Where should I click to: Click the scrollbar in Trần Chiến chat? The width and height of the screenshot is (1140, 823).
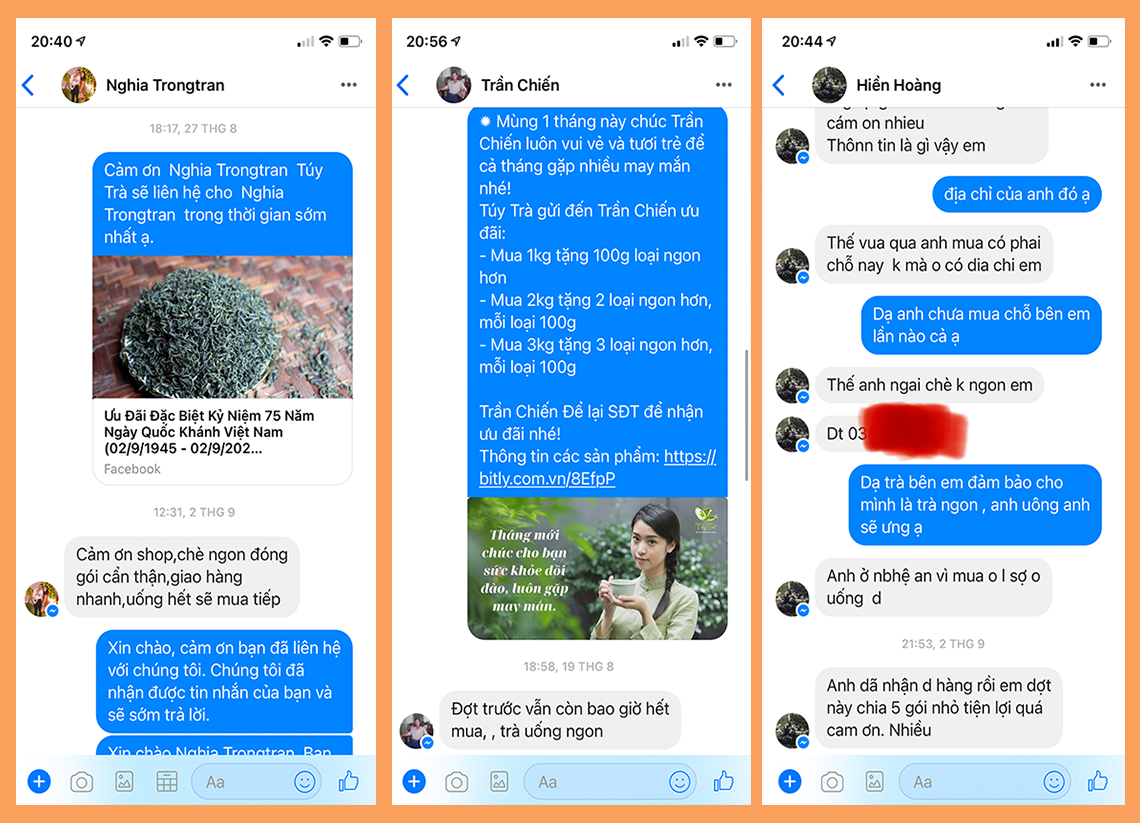[747, 415]
